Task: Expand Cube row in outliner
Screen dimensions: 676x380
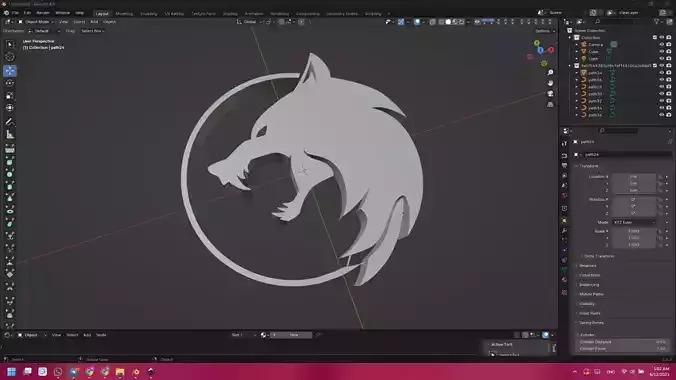Action: 576,51
